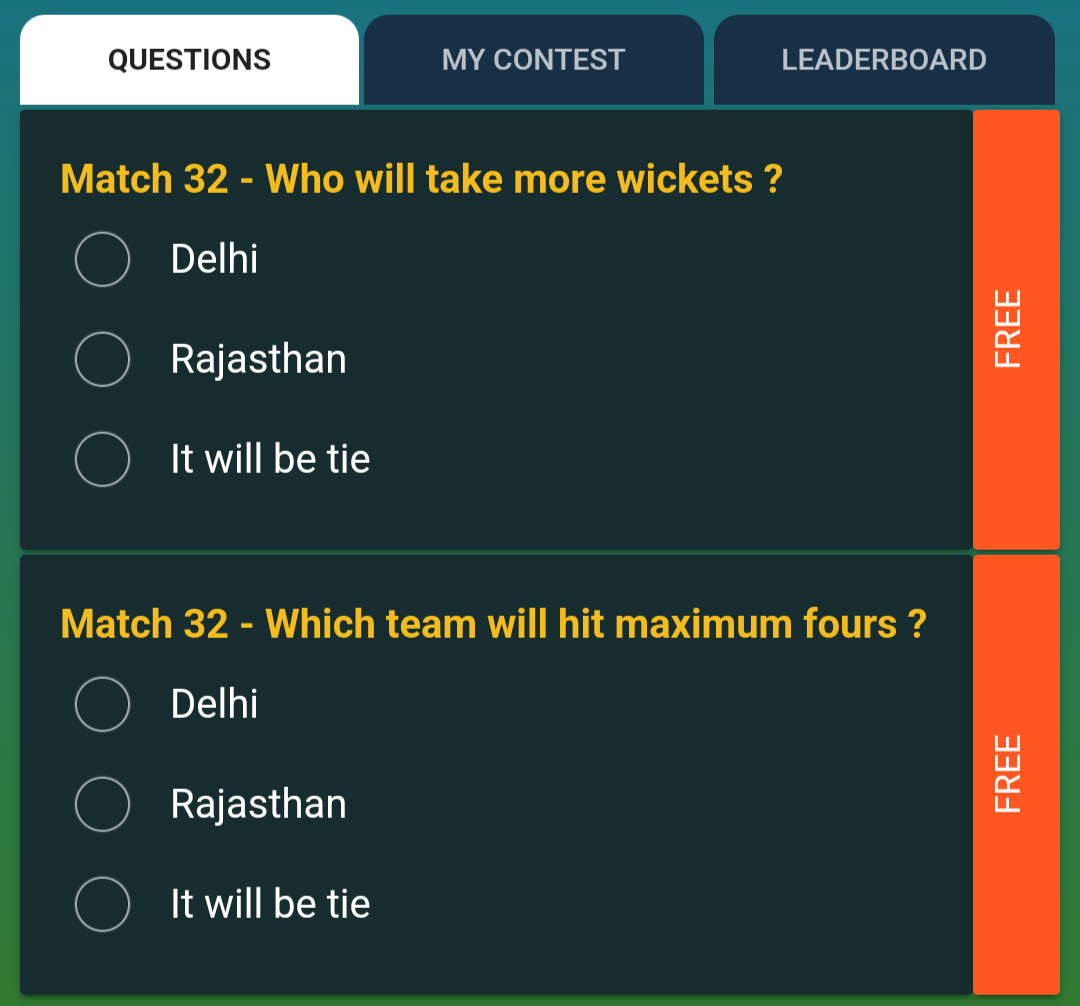The height and width of the screenshot is (1006, 1080).
Task: Choose Rajasthan radio button for more wickets
Action: (102, 359)
